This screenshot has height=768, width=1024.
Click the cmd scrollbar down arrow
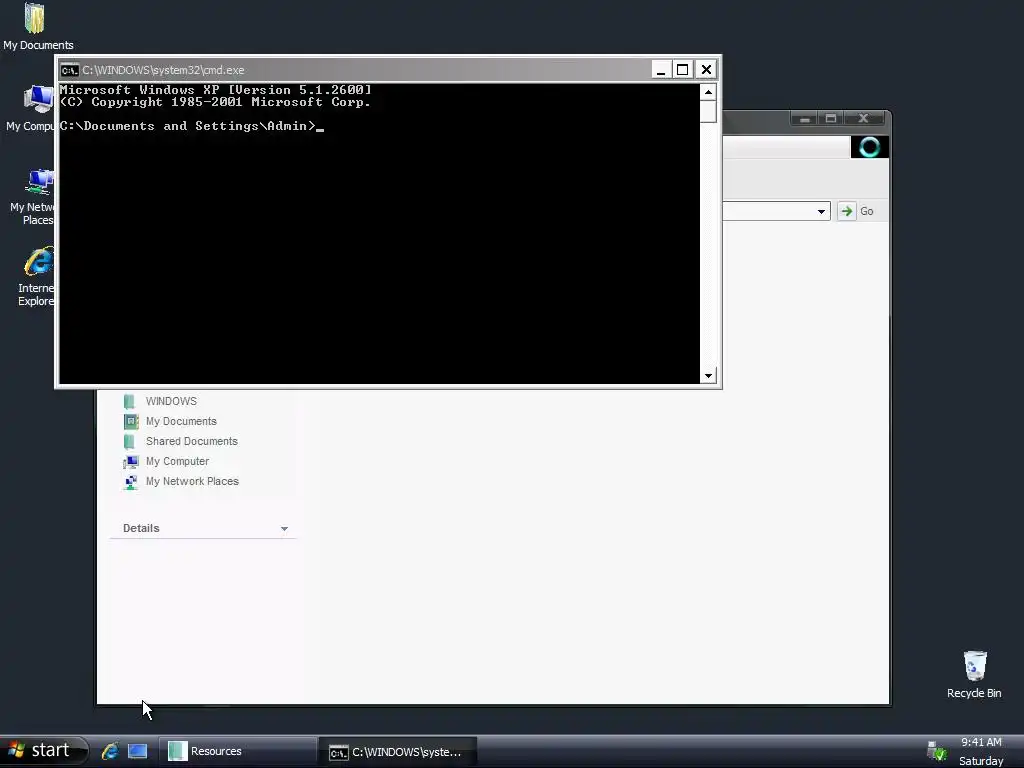click(708, 376)
